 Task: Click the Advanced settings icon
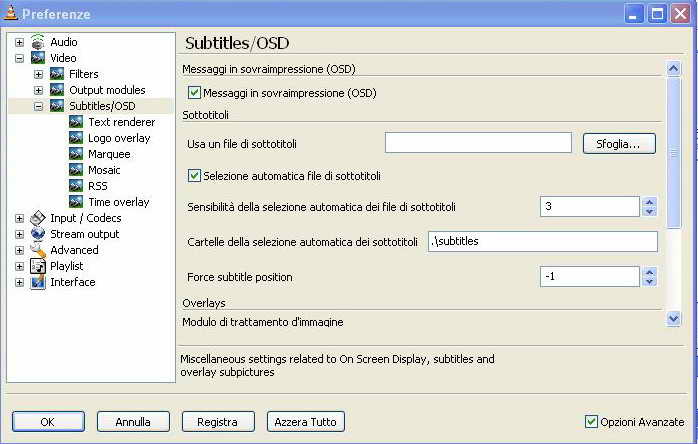pyautogui.click(x=38, y=250)
